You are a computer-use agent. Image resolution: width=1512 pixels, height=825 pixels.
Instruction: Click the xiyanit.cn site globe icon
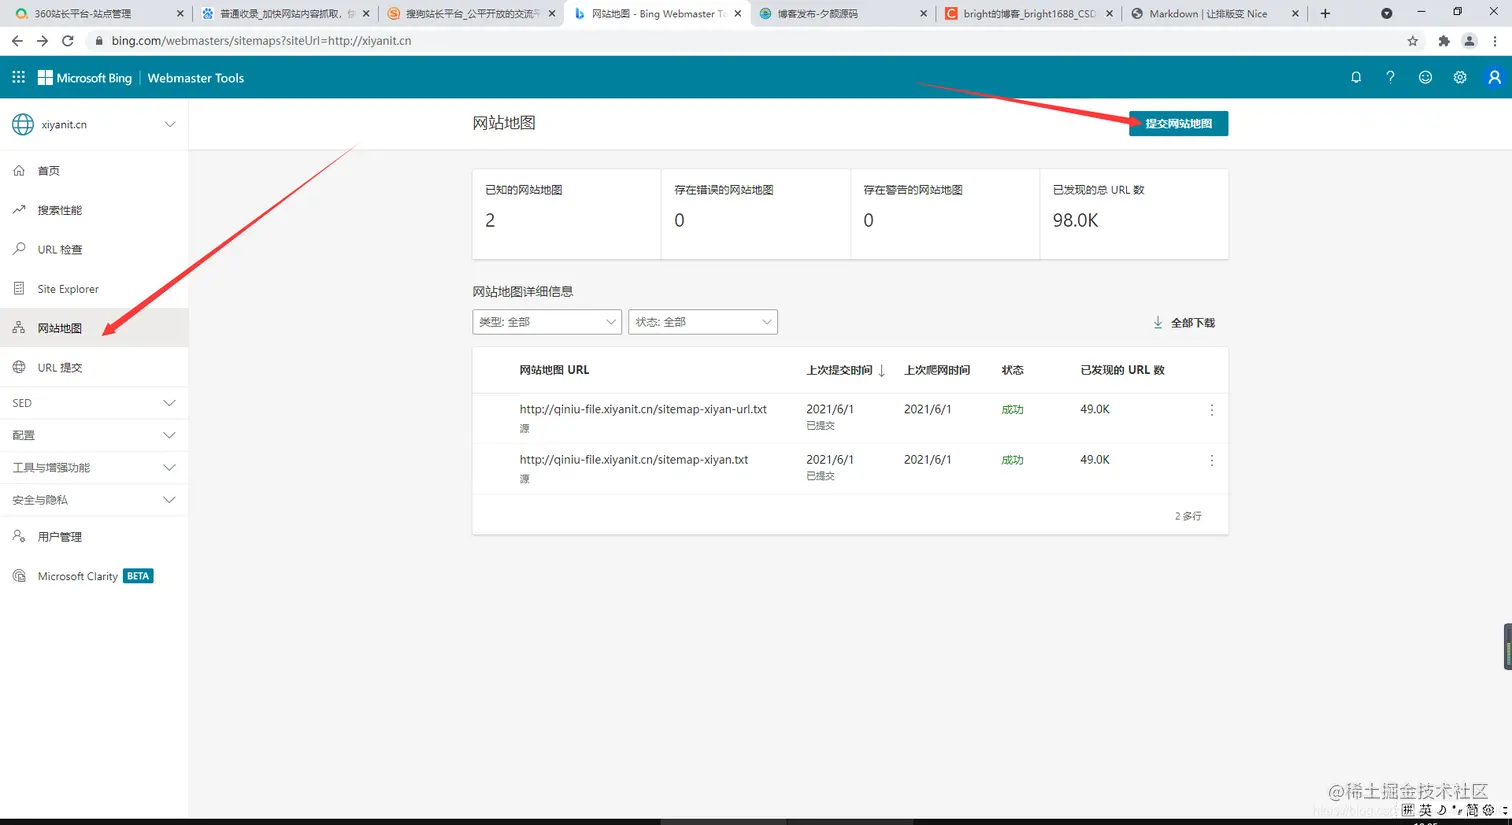point(23,124)
